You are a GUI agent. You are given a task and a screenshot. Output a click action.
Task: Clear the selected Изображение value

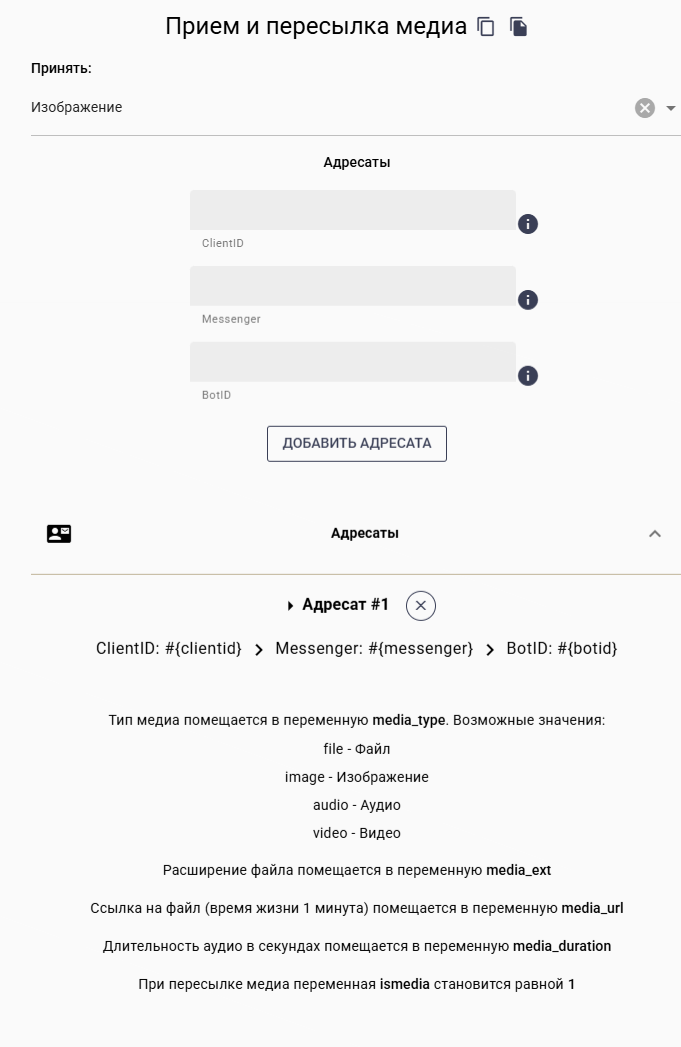point(645,108)
